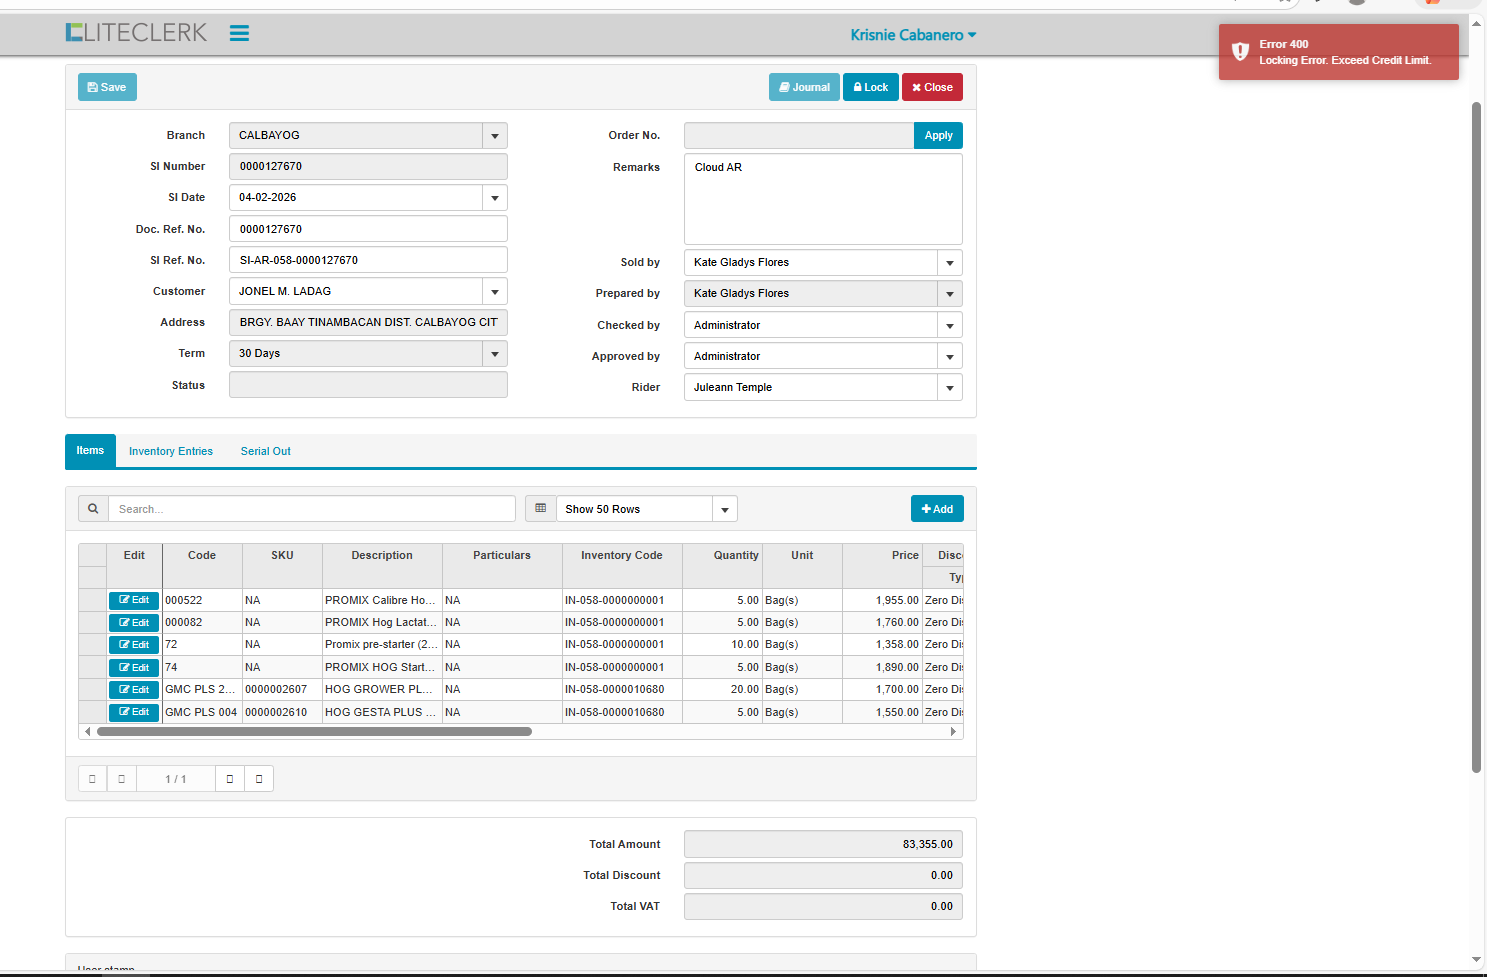
Task: Go to the last page of items
Action: tap(259, 779)
